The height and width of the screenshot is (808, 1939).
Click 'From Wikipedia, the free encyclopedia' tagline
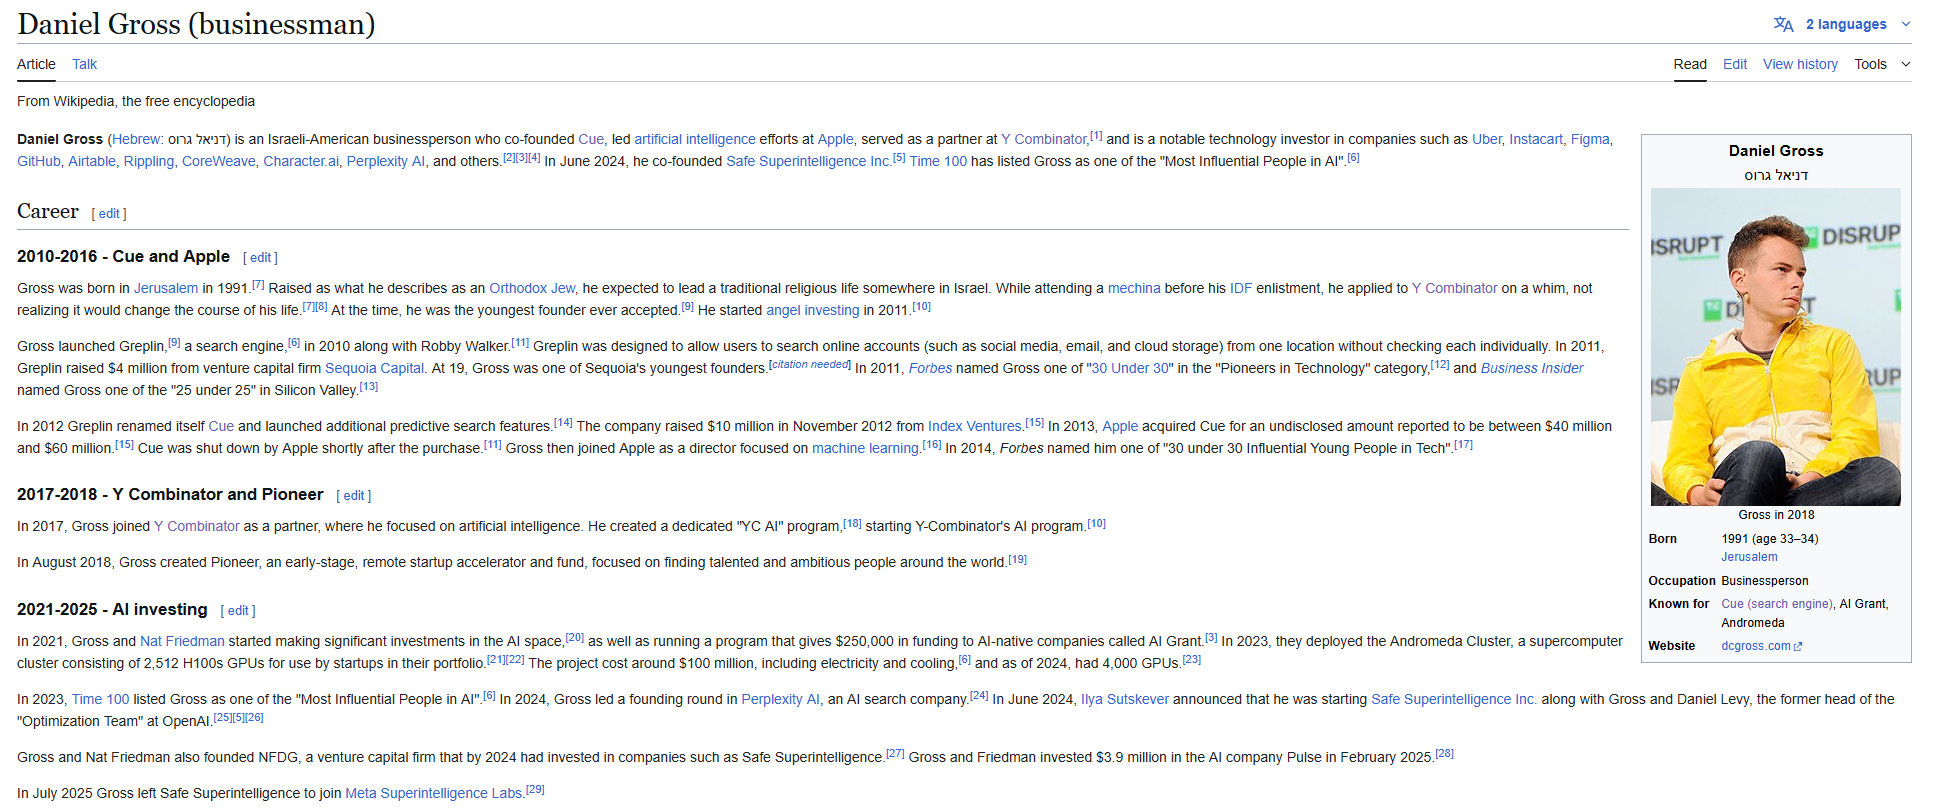pyautogui.click(x=136, y=101)
